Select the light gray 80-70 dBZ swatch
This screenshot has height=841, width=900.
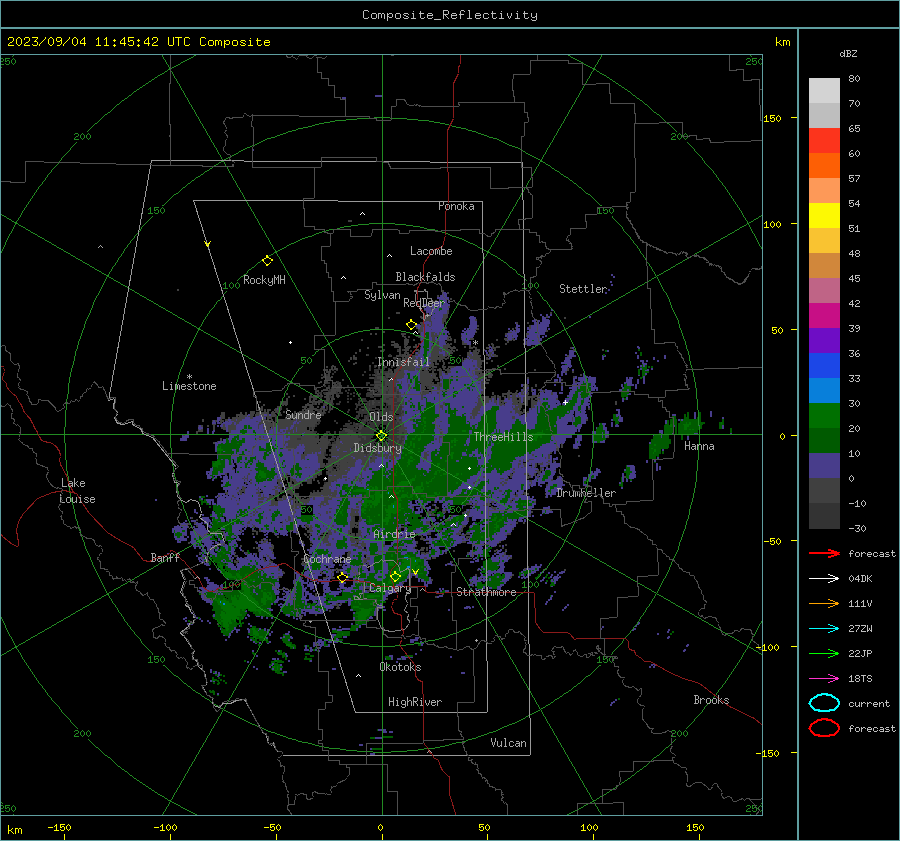click(824, 91)
